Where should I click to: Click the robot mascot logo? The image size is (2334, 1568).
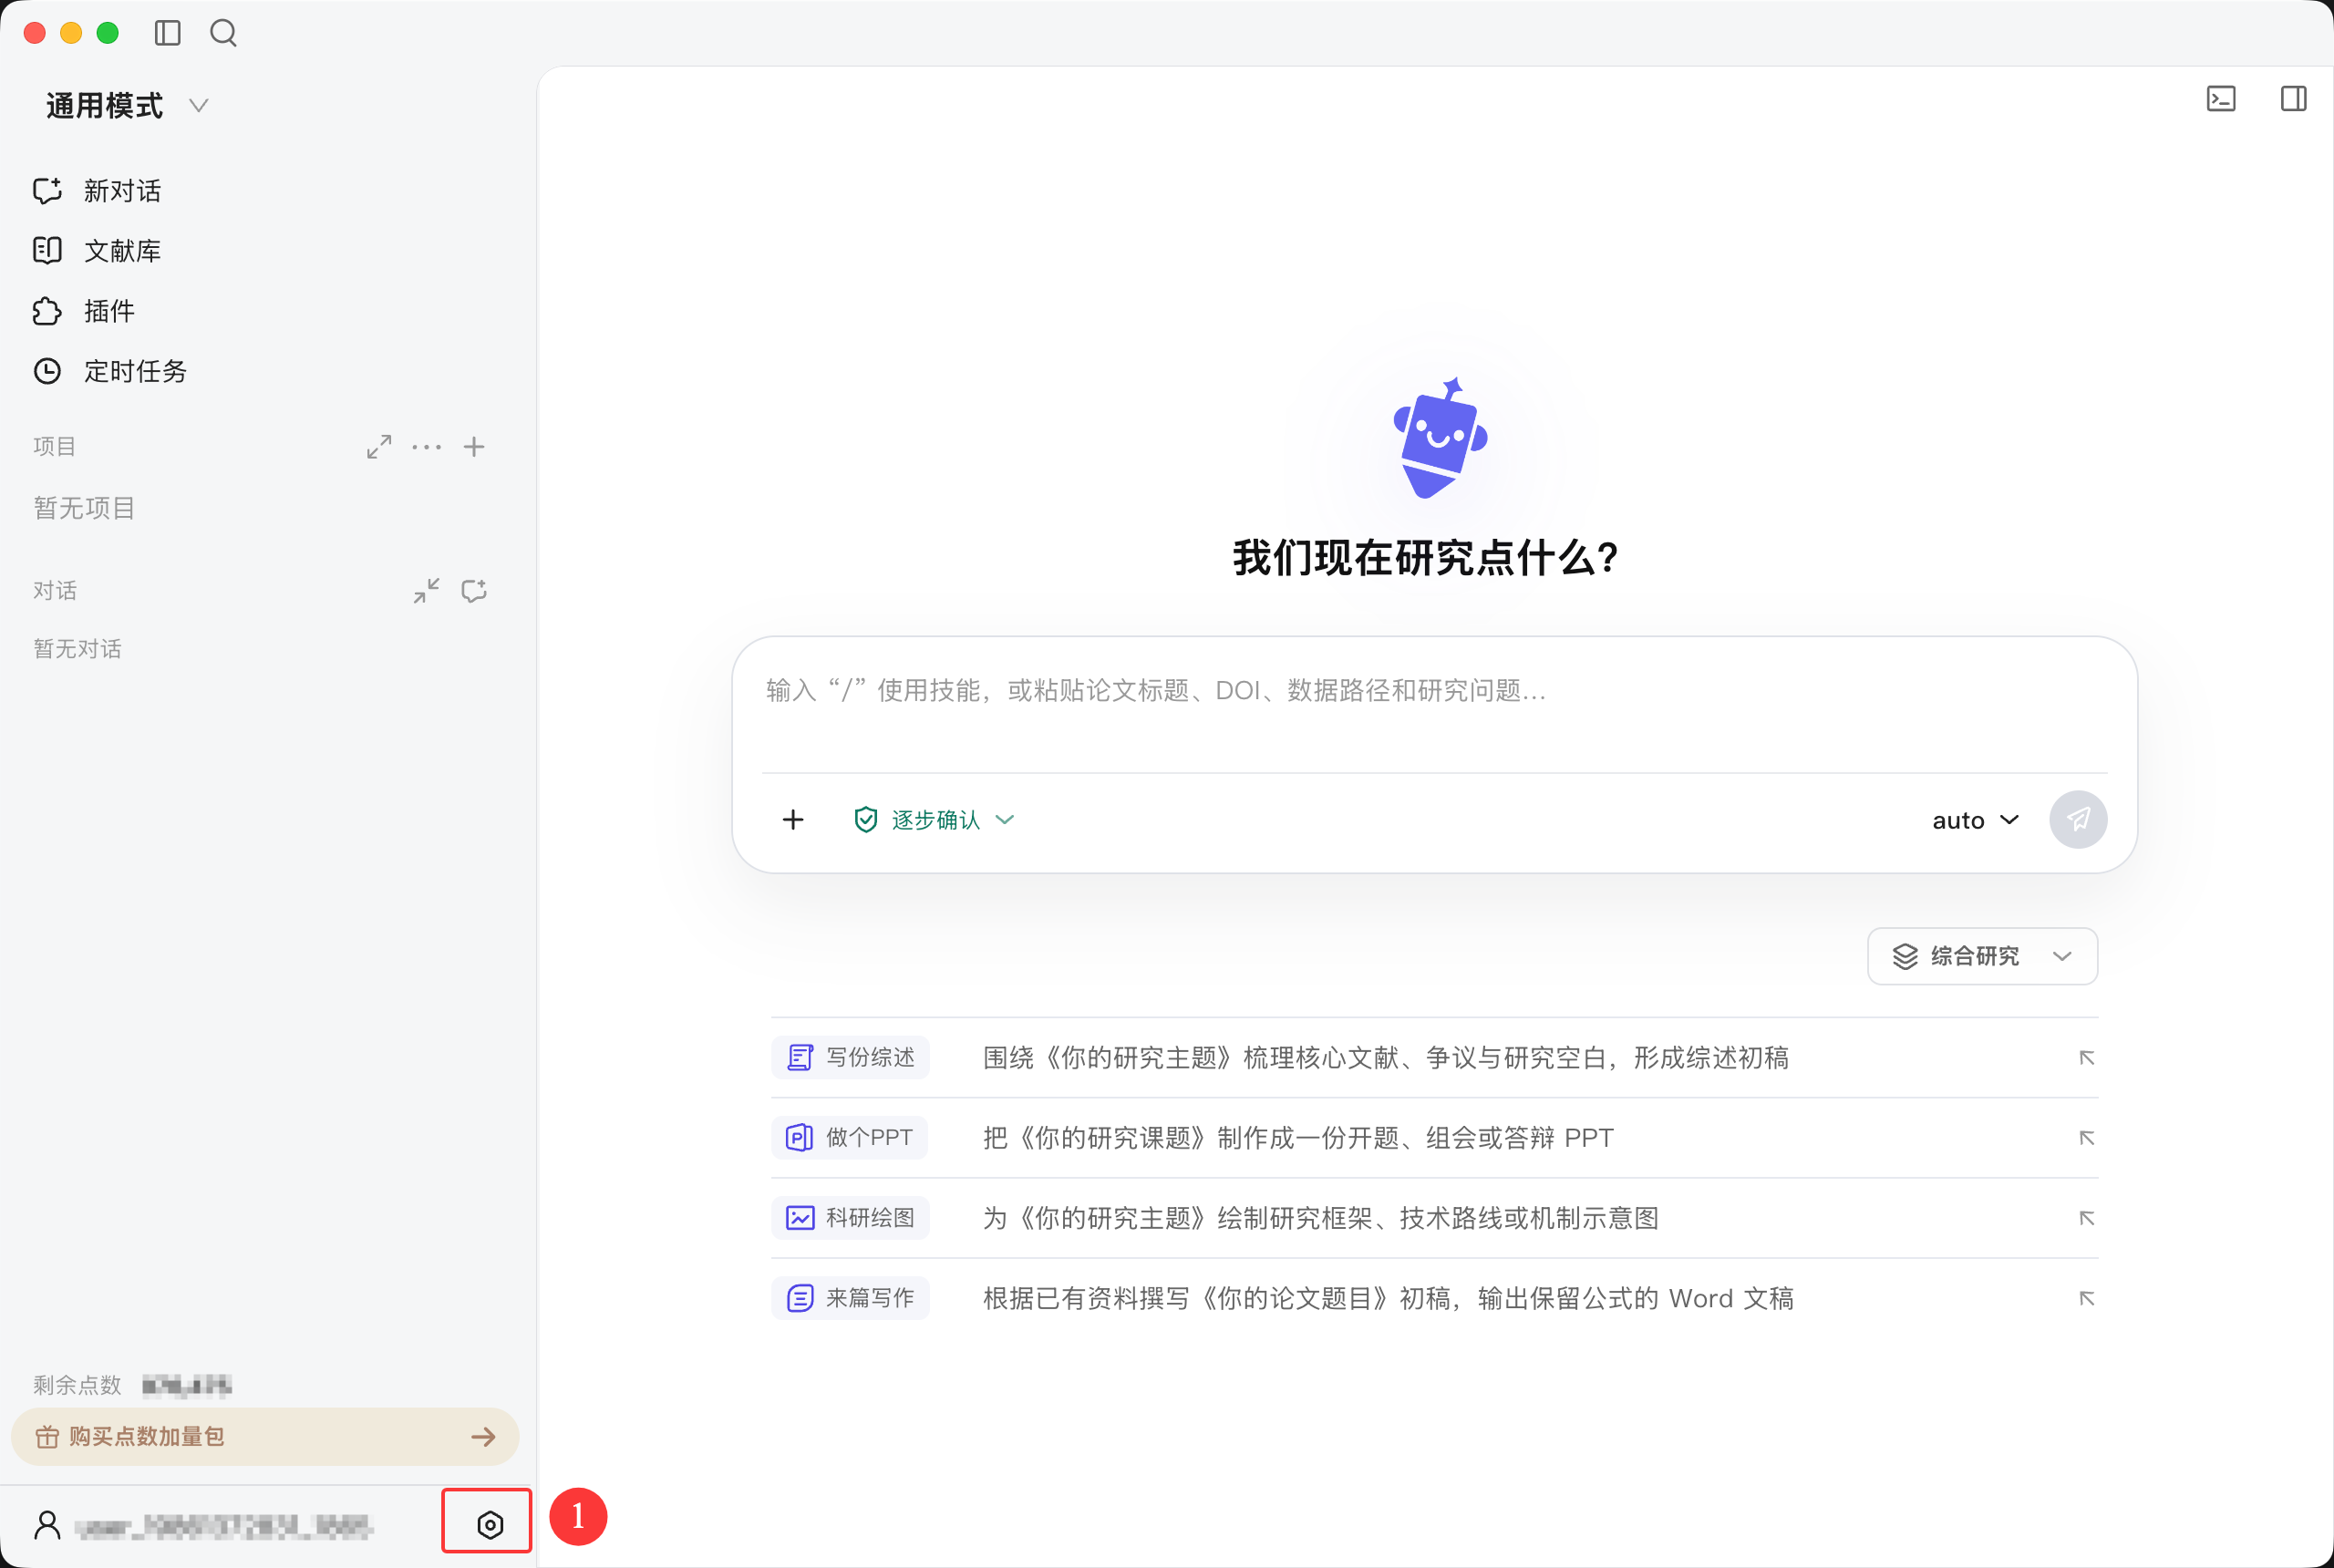click(x=1440, y=438)
